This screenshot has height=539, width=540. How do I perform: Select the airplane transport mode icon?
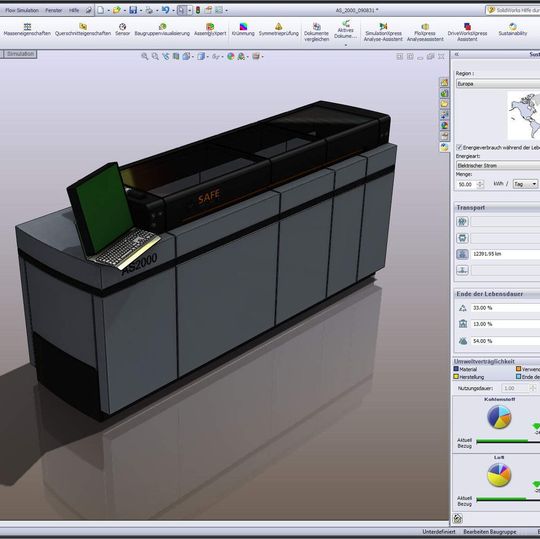click(463, 270)
